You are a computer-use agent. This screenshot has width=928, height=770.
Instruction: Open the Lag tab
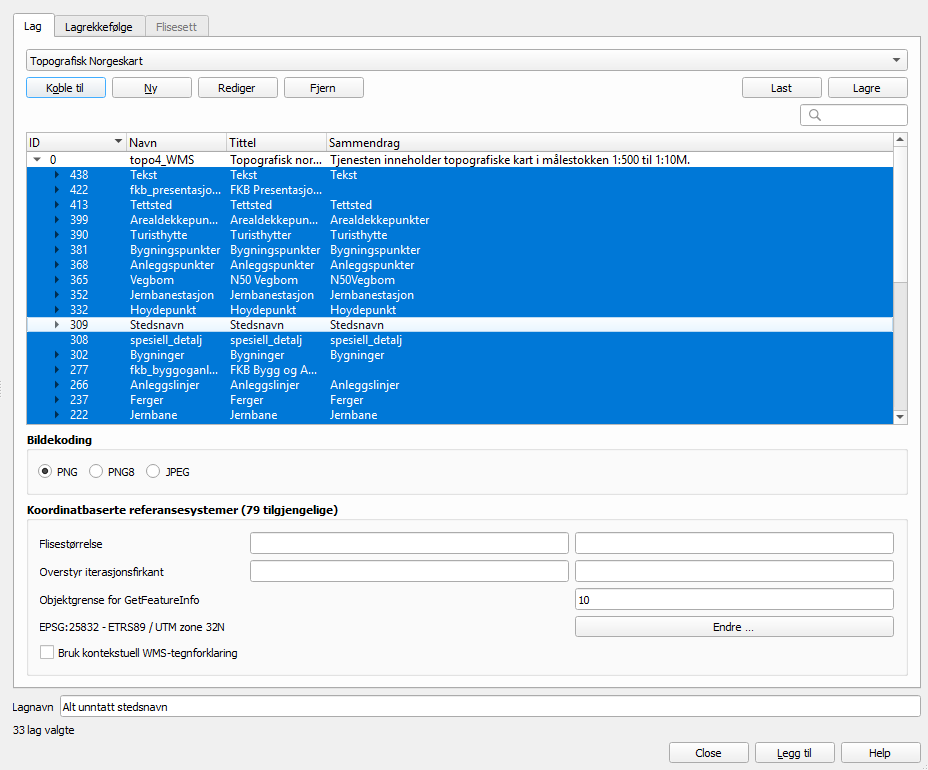33,27
